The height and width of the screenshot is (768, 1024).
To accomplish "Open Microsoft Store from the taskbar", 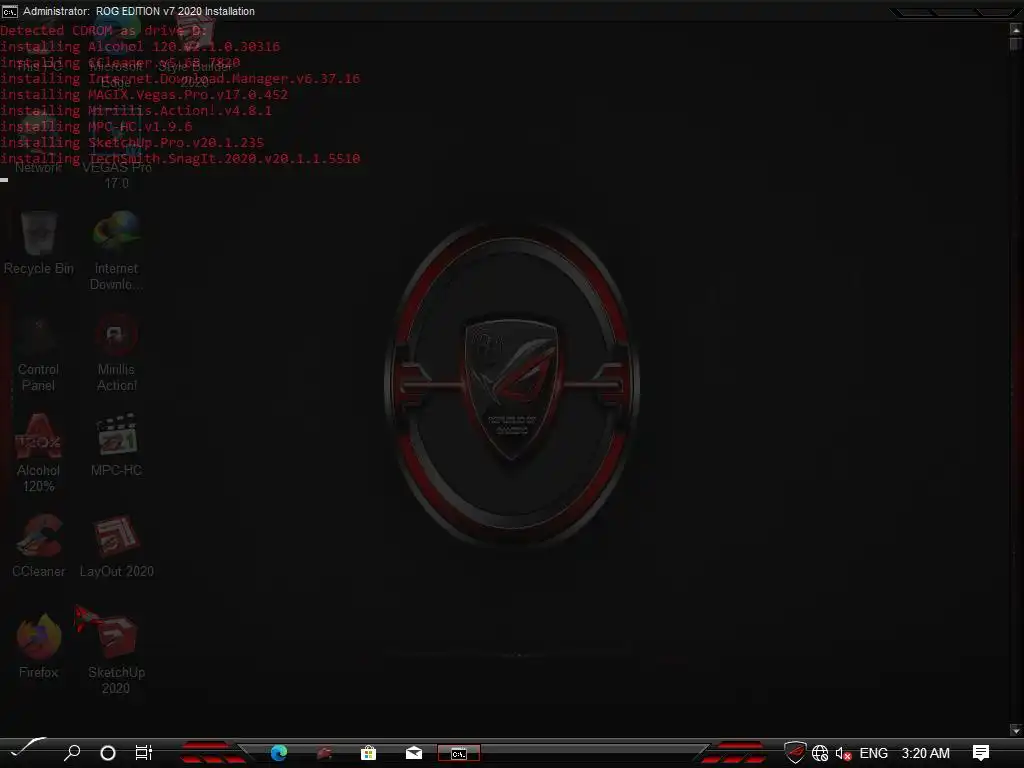I will click(x=368, y=753).
